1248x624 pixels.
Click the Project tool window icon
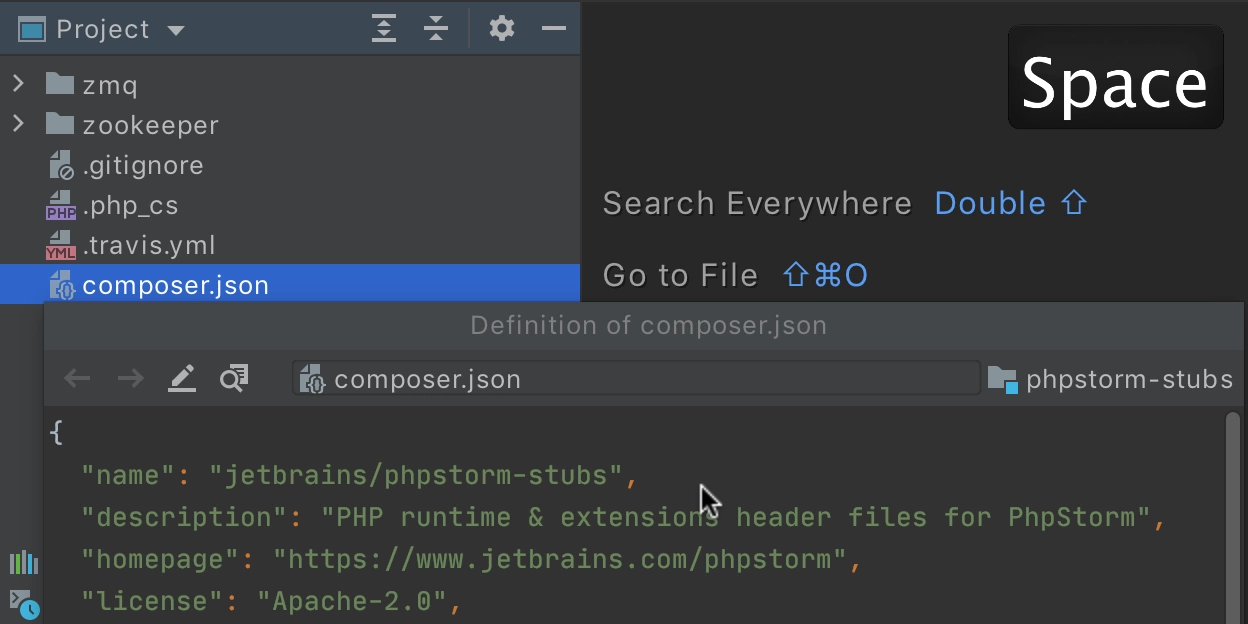32,30
